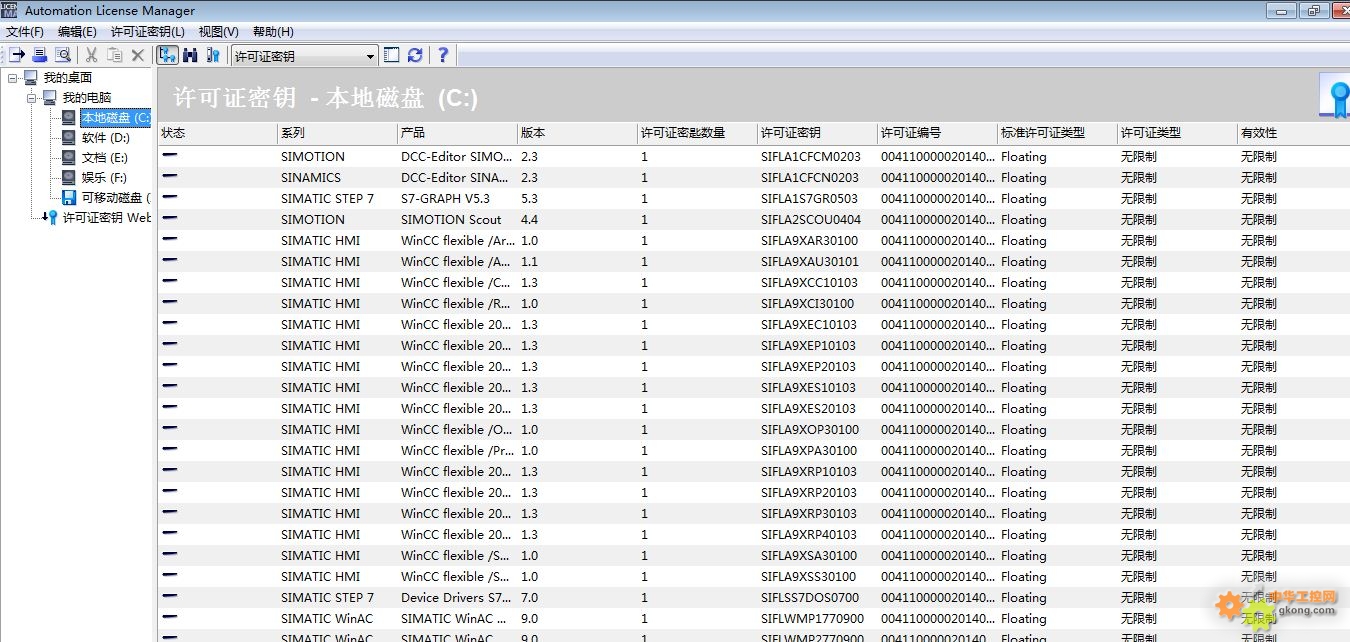Click the check license key icon
Image resolution: width=1350 pixels, height=642 pixels.
click(212, 55)
